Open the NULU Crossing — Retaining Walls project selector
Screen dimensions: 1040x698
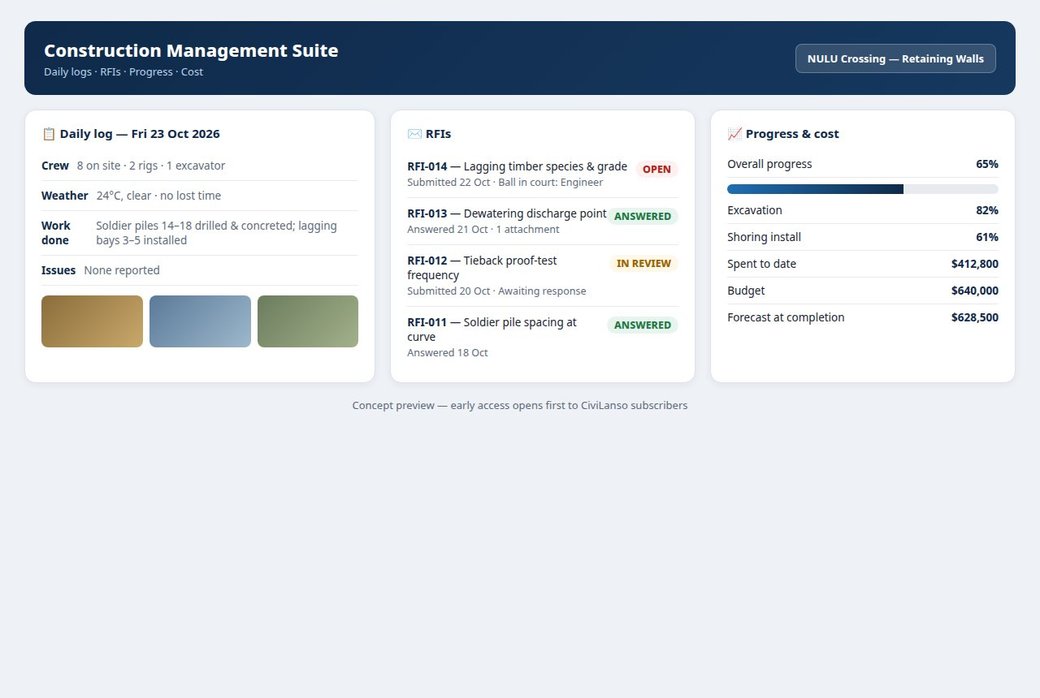point(895,58)
